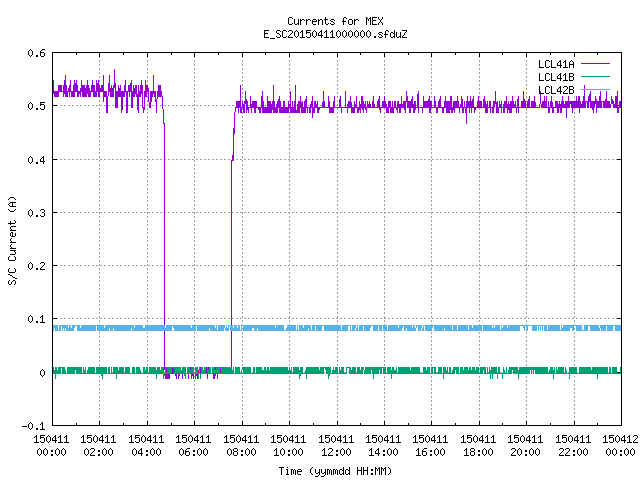Click the x-axis tick 150411 22:00
Viewport: 640px width, 480px height.
(573, 445)
